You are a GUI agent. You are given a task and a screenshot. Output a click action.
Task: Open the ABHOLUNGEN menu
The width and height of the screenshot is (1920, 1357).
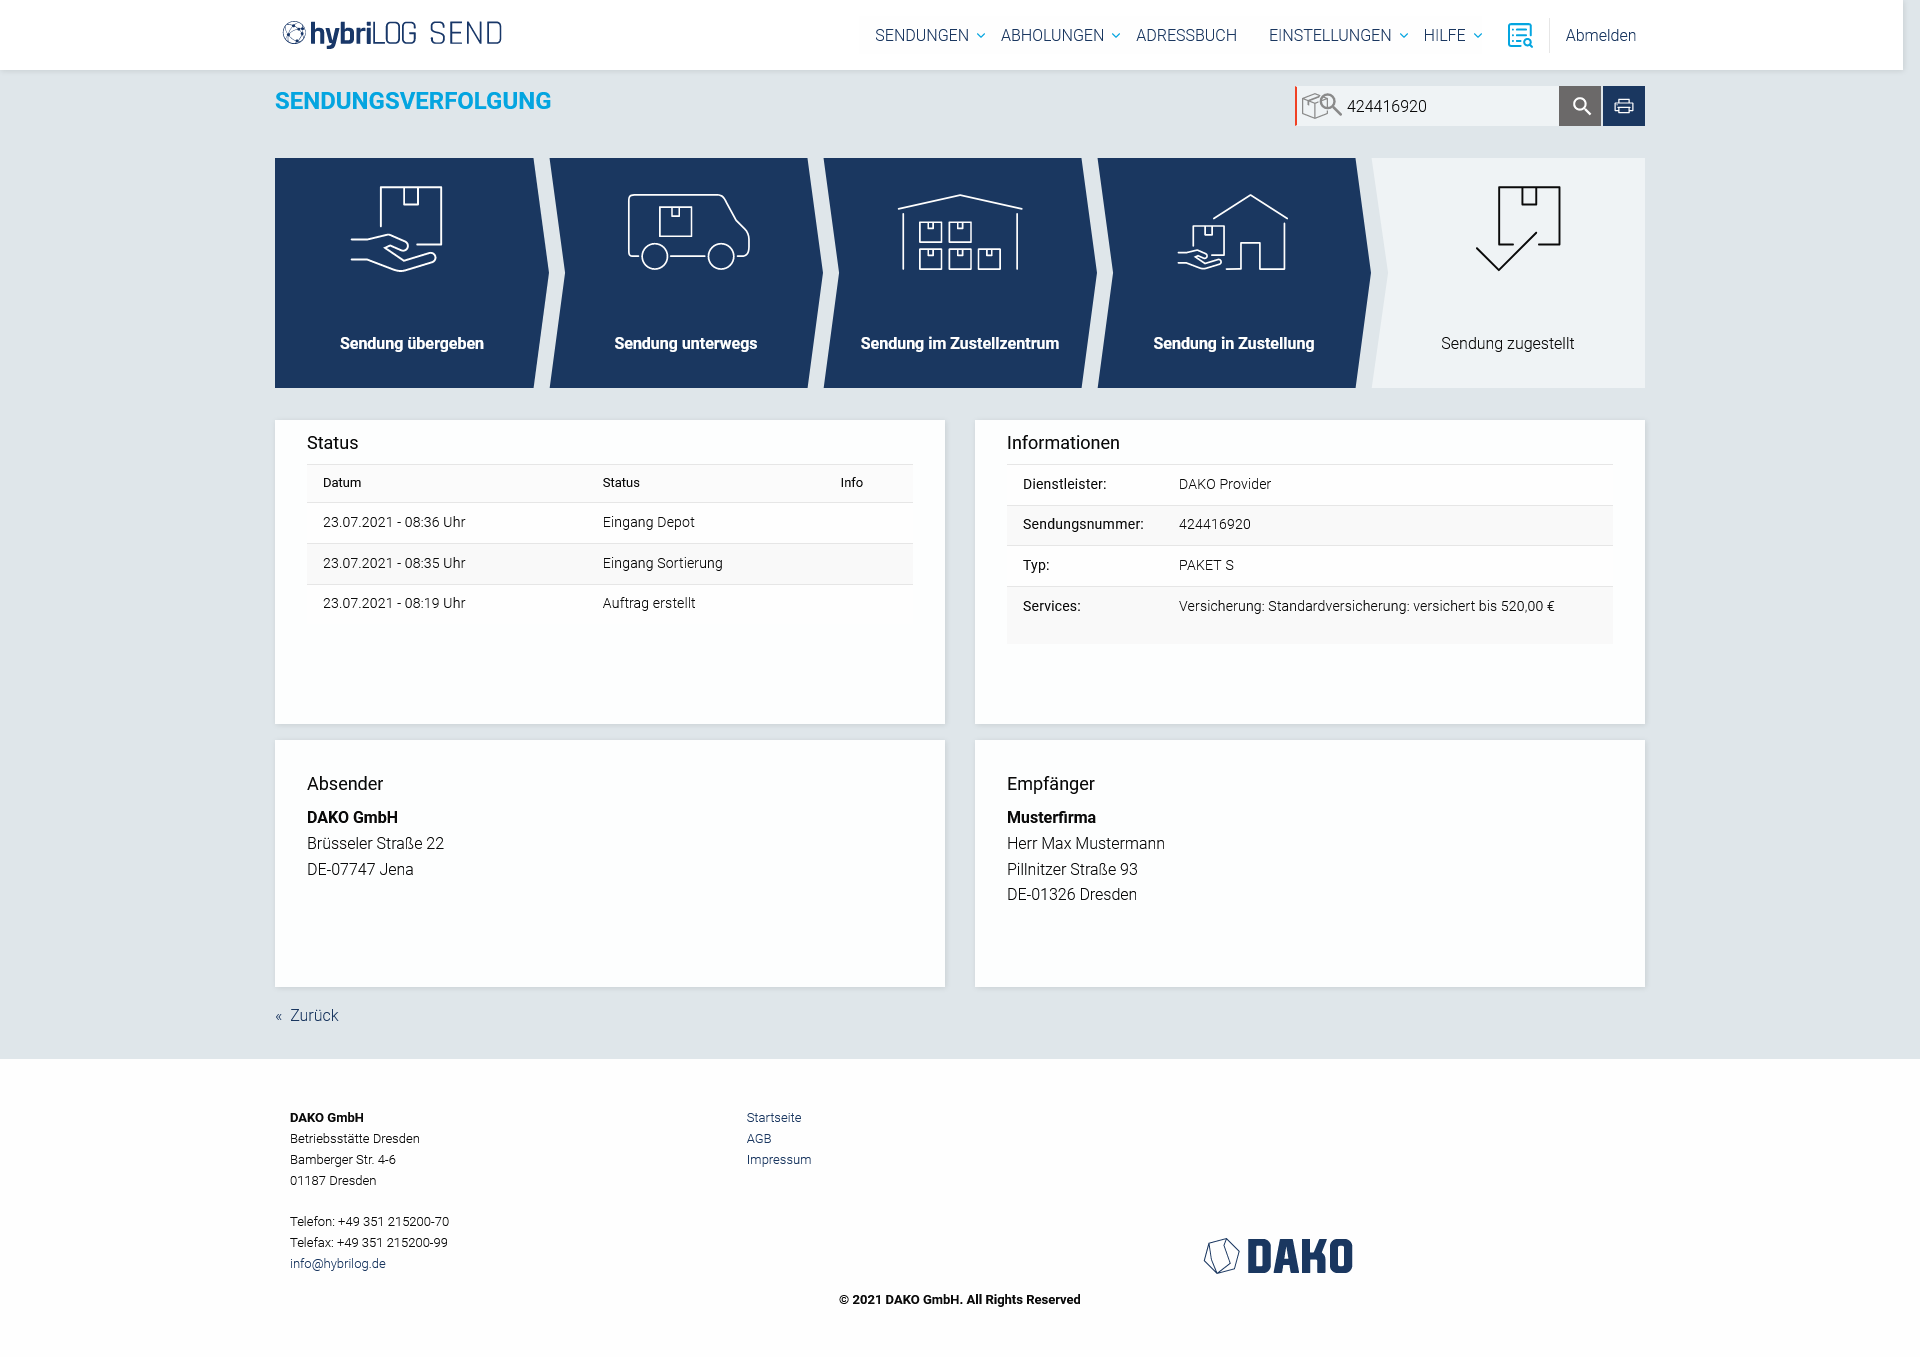[x=1052, y=35]
